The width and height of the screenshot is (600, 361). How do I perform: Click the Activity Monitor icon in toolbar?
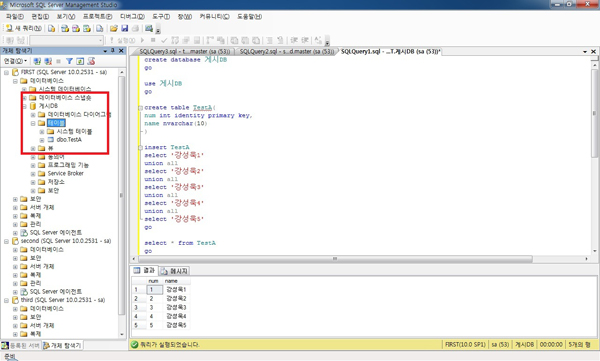click(149, 28)
